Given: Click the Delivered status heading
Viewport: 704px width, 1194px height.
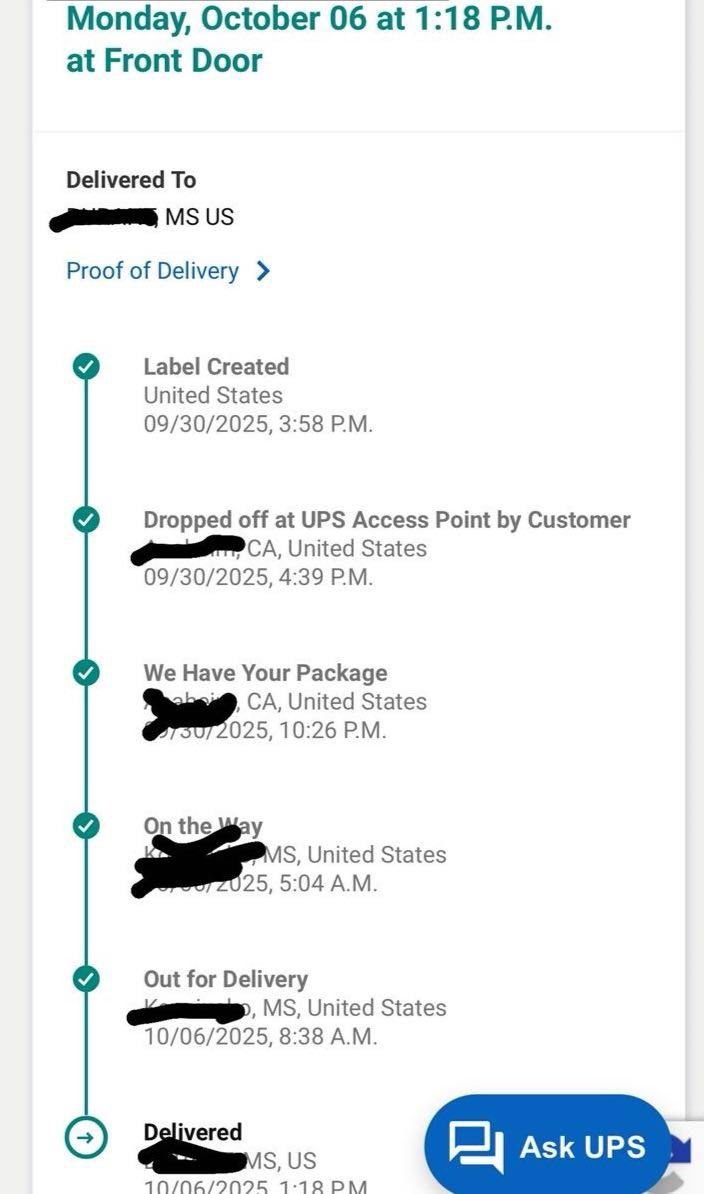Looking at the screenshot, I should pos(193,1132).
